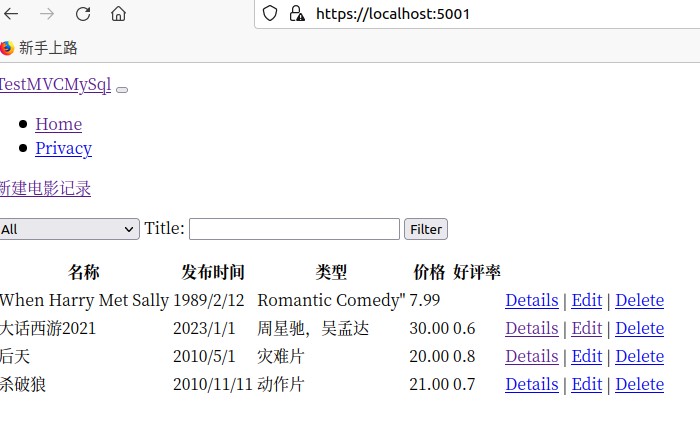
Task: Delete the 大话西游2021 record
Action: [639, 328]
